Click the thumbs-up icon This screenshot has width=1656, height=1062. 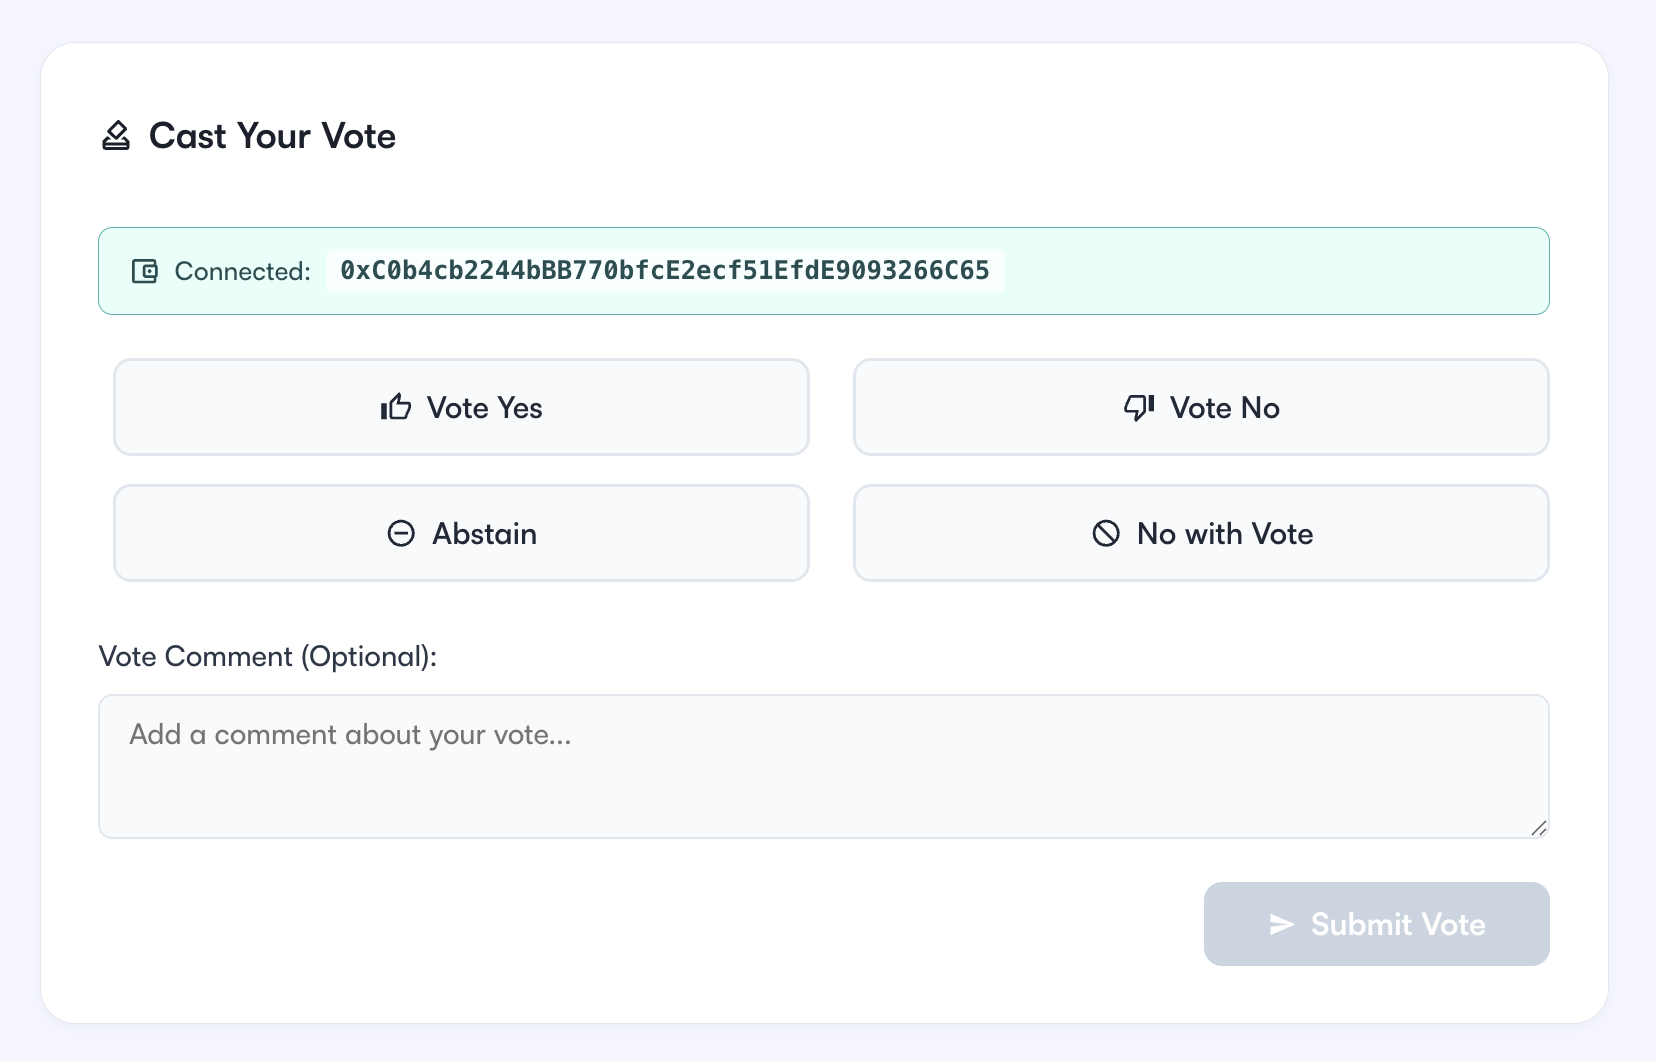pyautogui.click(x=396, y=407)
